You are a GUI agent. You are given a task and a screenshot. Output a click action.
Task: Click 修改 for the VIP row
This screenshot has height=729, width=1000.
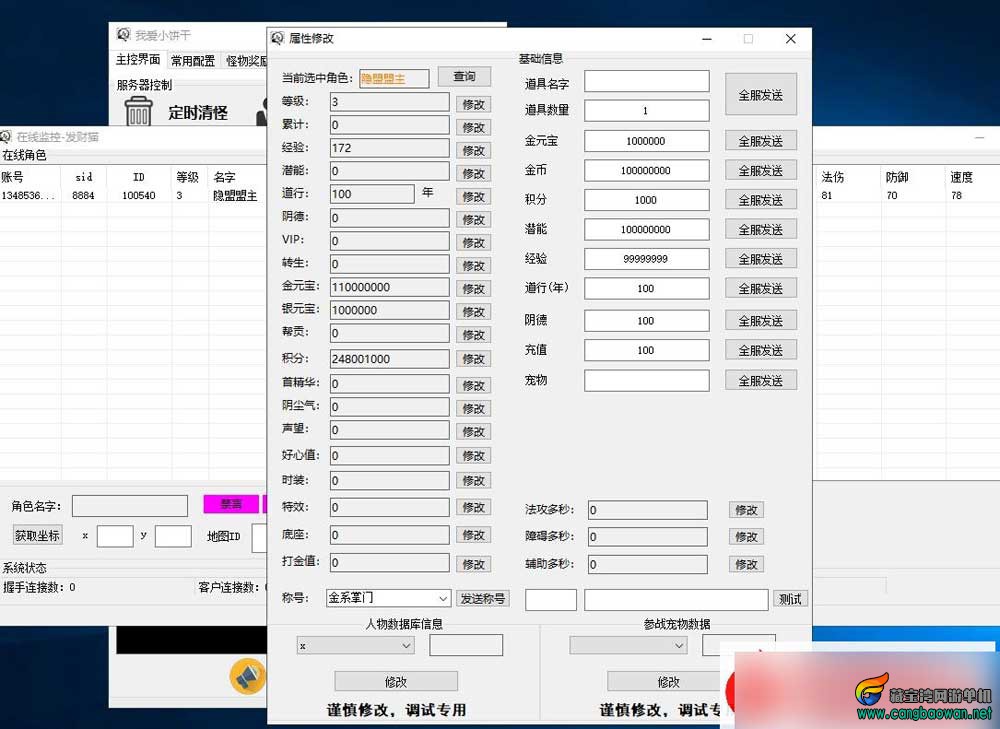(x=473, y=242)
